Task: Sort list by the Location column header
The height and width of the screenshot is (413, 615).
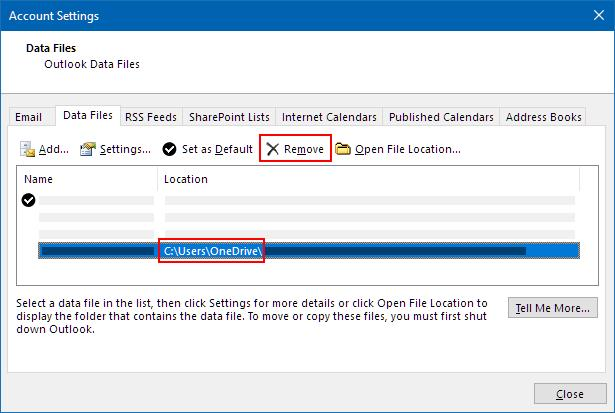Action: pyautogui.click(x=369, y=179)
